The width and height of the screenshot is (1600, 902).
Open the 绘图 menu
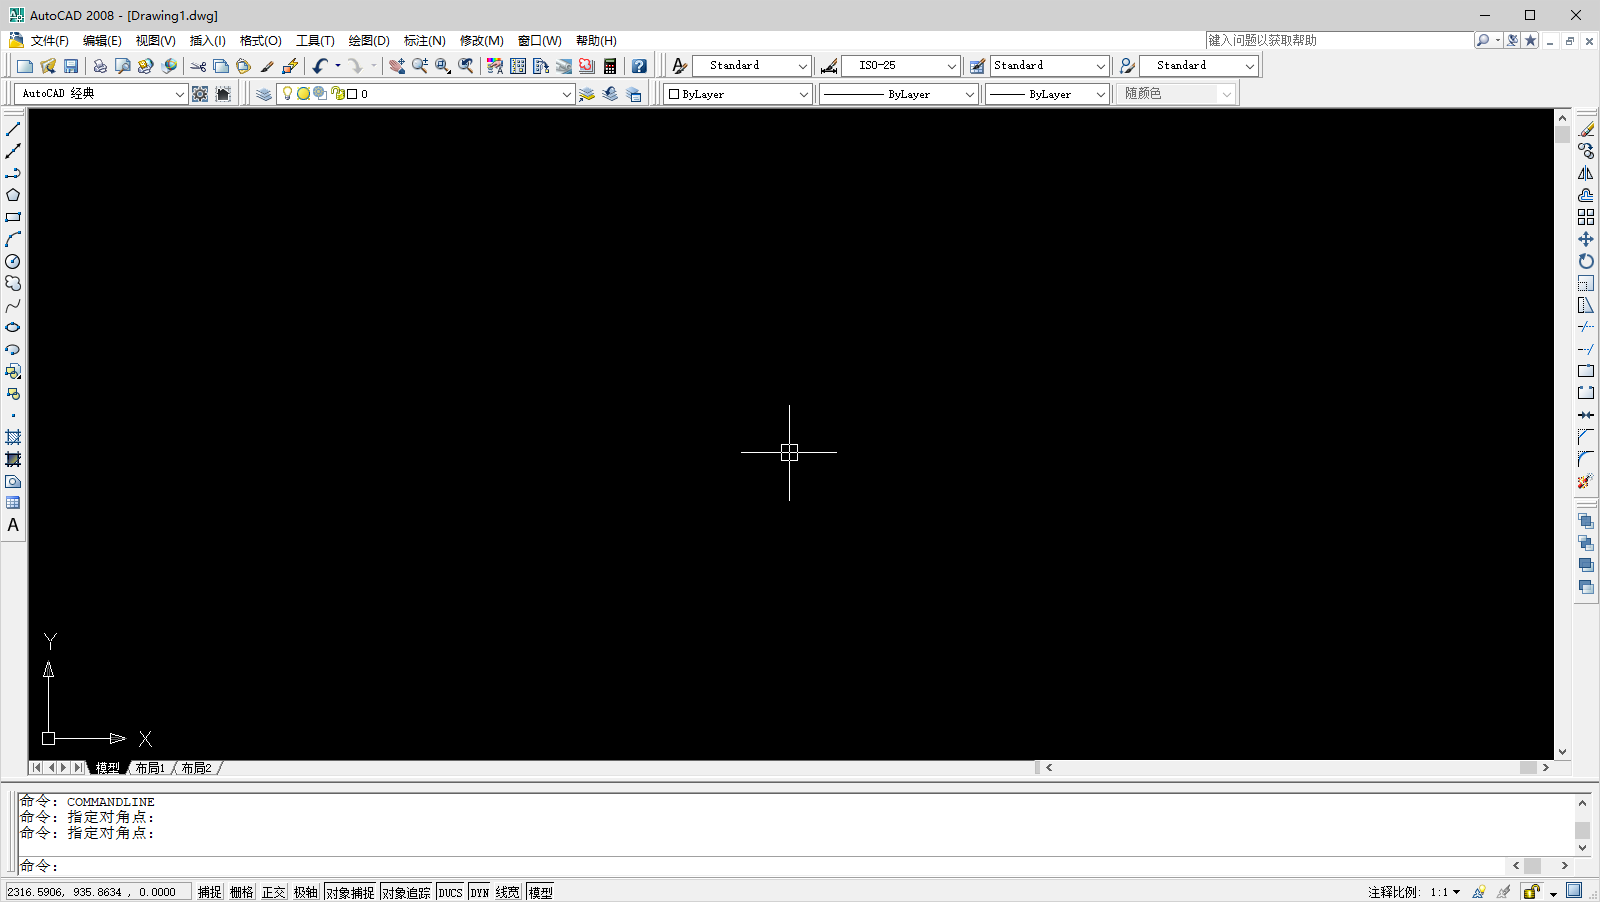pos(368,41)
